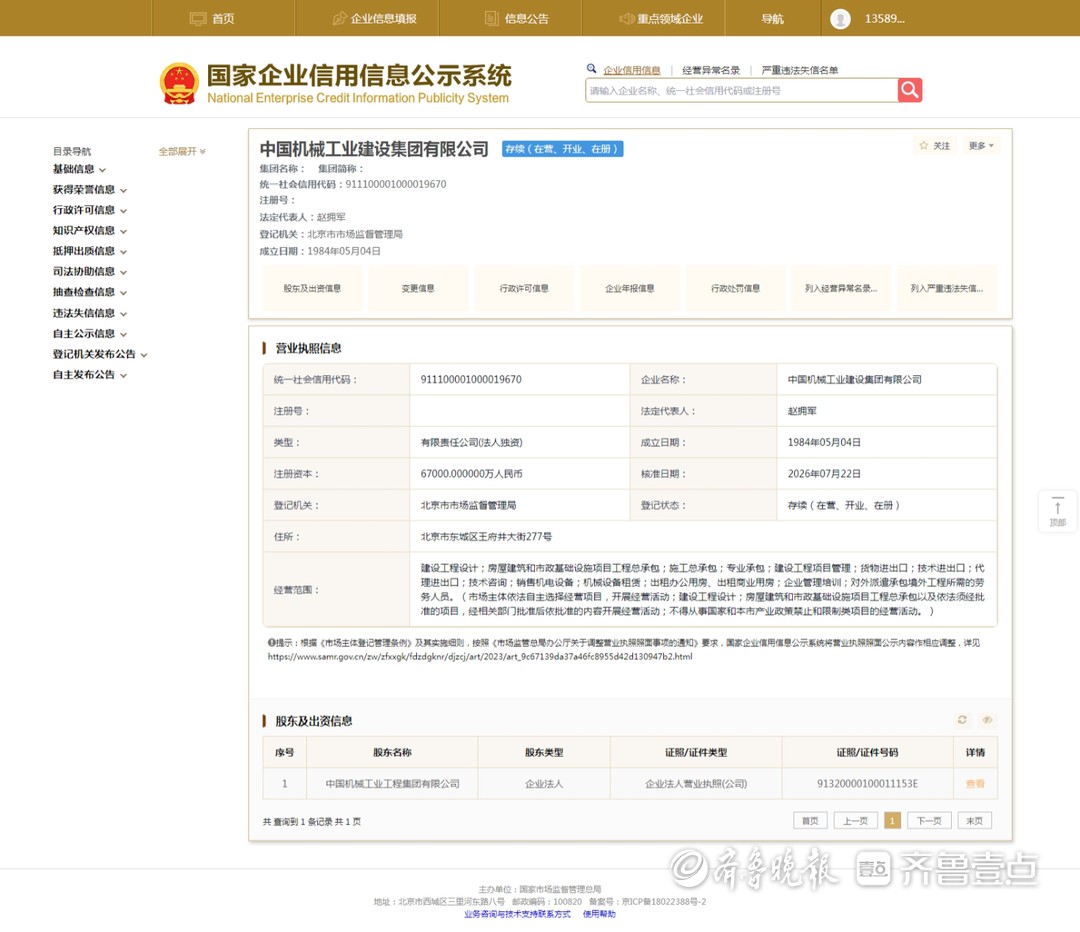Open the 企业年报信息 quick-link tab

coord(630,288)
